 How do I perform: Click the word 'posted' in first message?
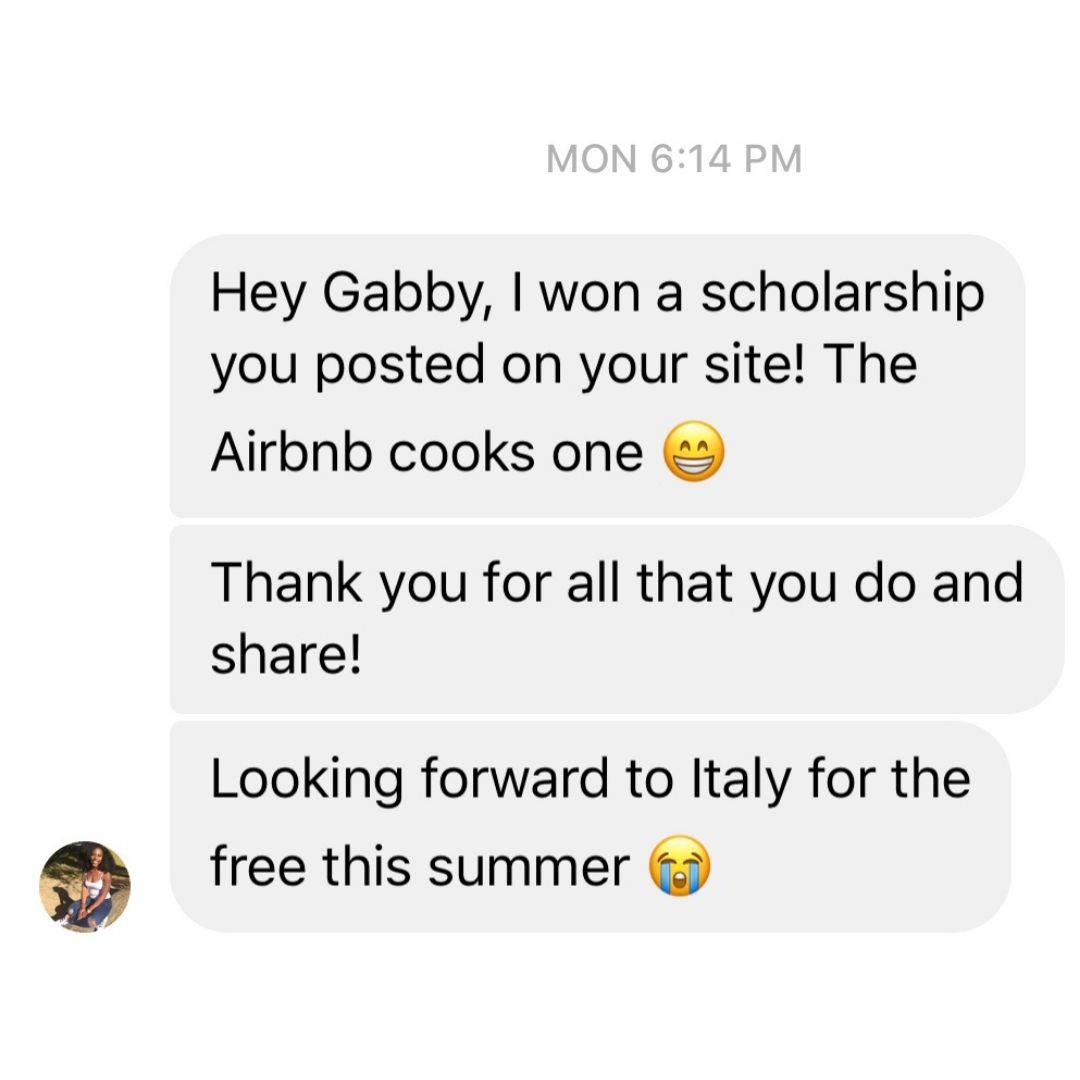click(x=400, y=365)
